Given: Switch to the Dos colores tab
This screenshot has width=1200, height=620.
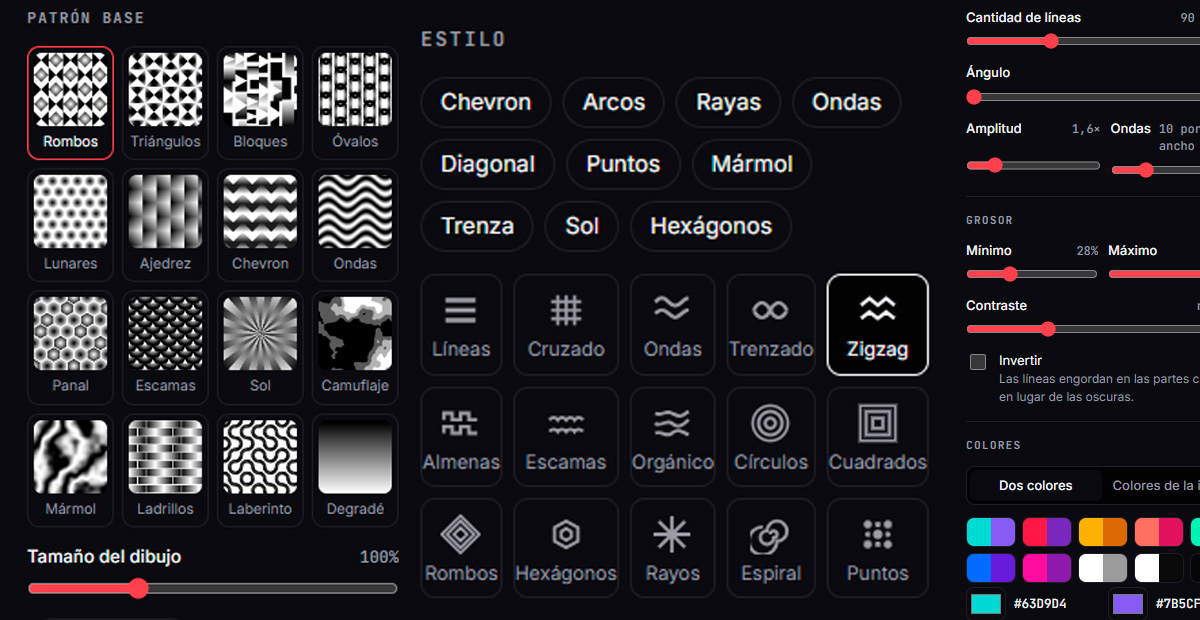Looking at the screenshot, I should point(1035,485).
